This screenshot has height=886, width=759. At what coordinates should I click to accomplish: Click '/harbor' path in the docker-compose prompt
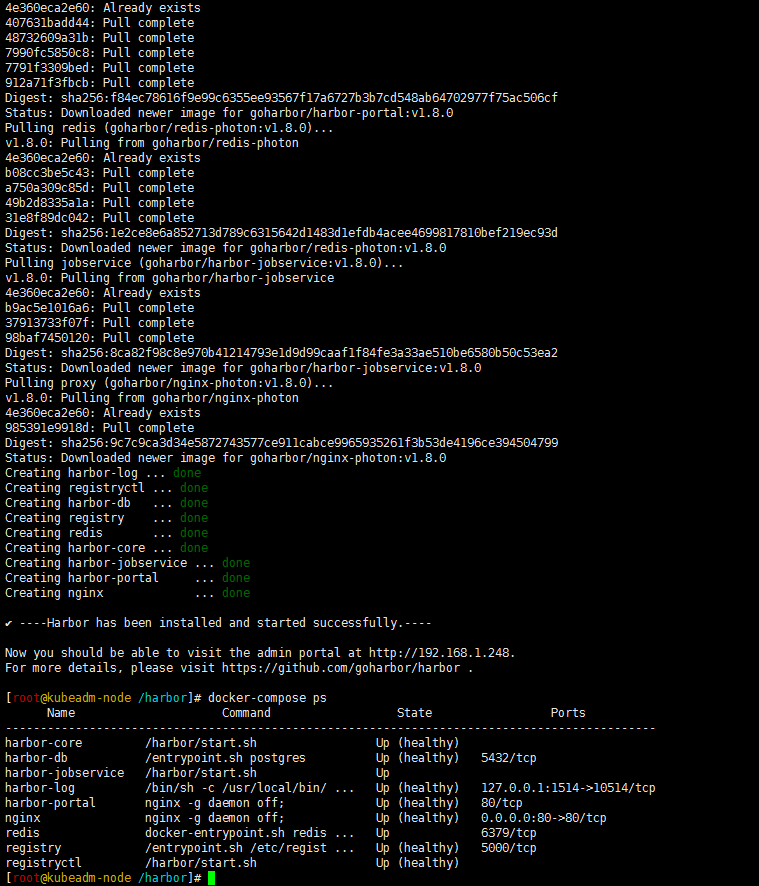[x=162, y=698]
